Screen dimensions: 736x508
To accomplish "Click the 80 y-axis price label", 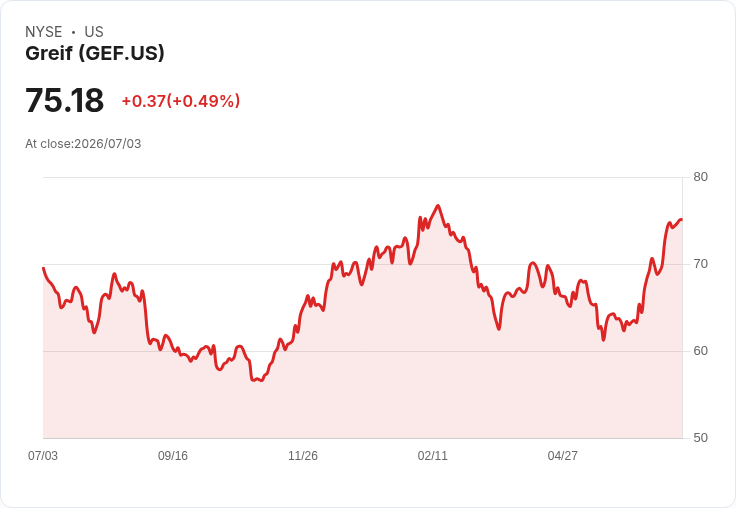I will pyautogui.click(x=700, y=177).
